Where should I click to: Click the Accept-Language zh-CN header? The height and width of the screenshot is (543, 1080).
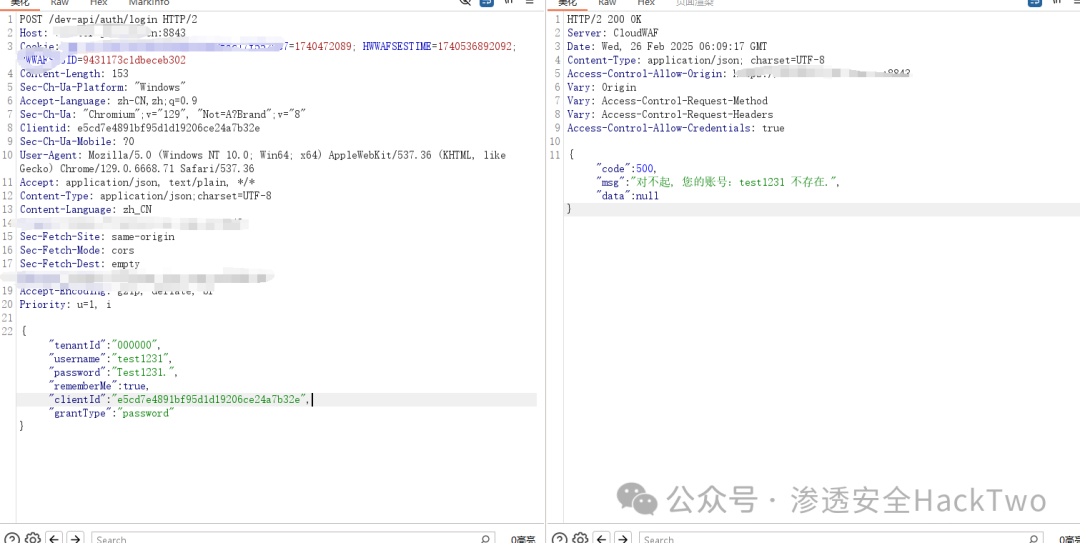(108, 101)
